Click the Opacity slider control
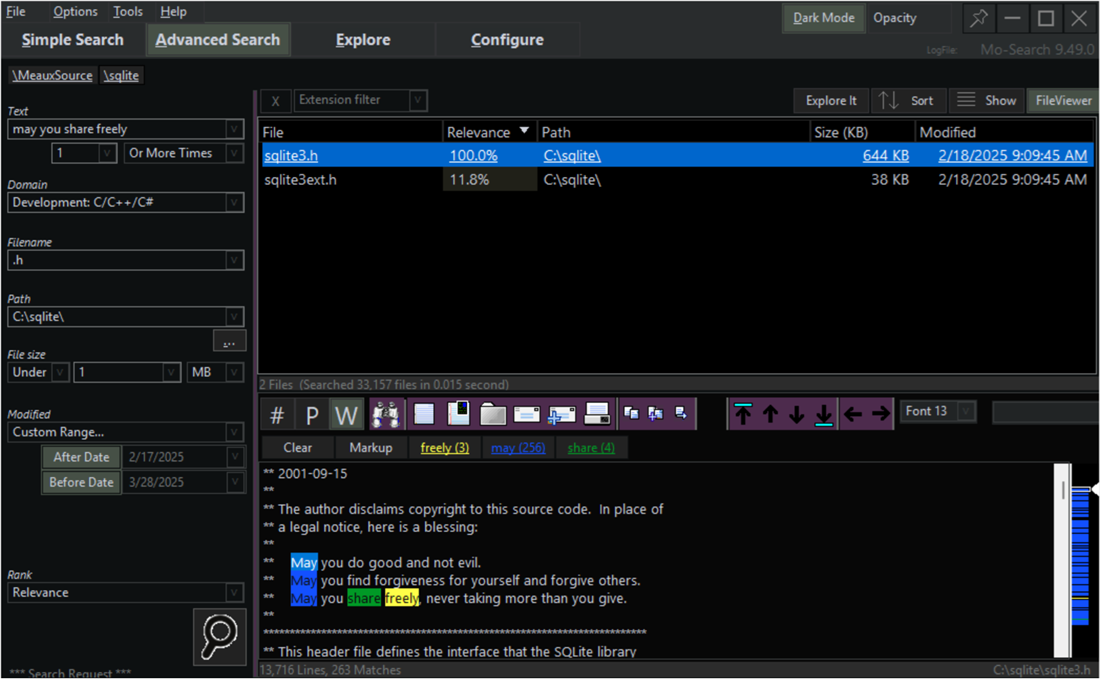1100x681 pixels. tap(910, 18)
